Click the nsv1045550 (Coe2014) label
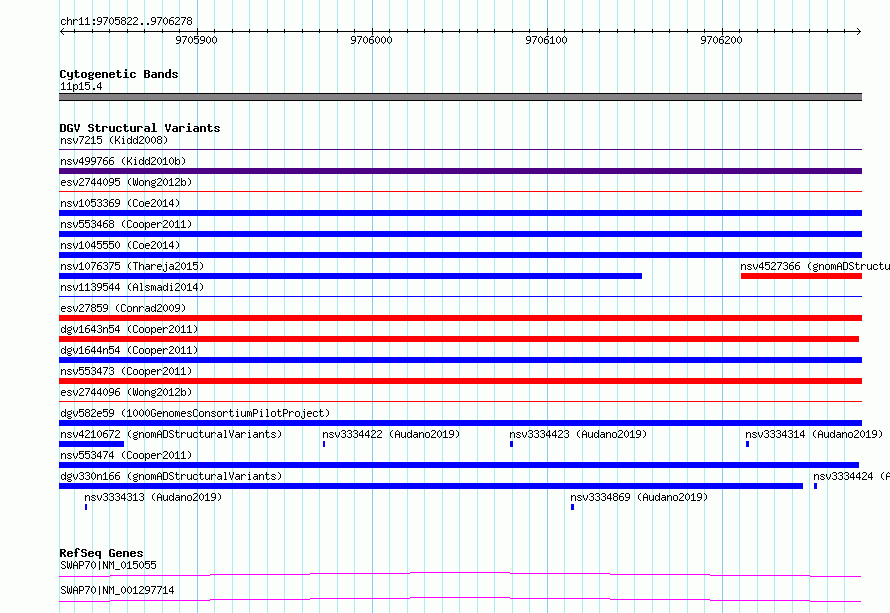The image size is (890, 613). coord(120,245)
